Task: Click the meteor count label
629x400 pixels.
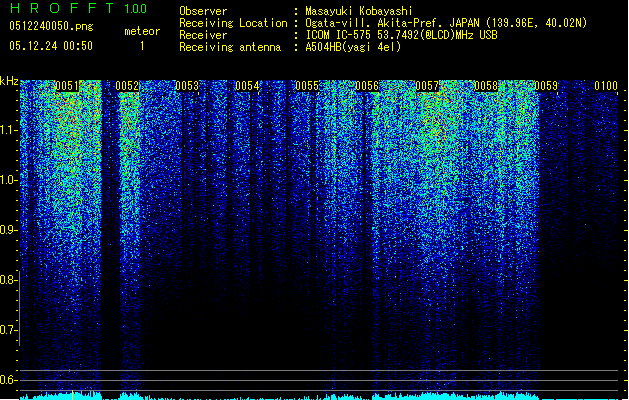Action: click(x=142, y=31)
